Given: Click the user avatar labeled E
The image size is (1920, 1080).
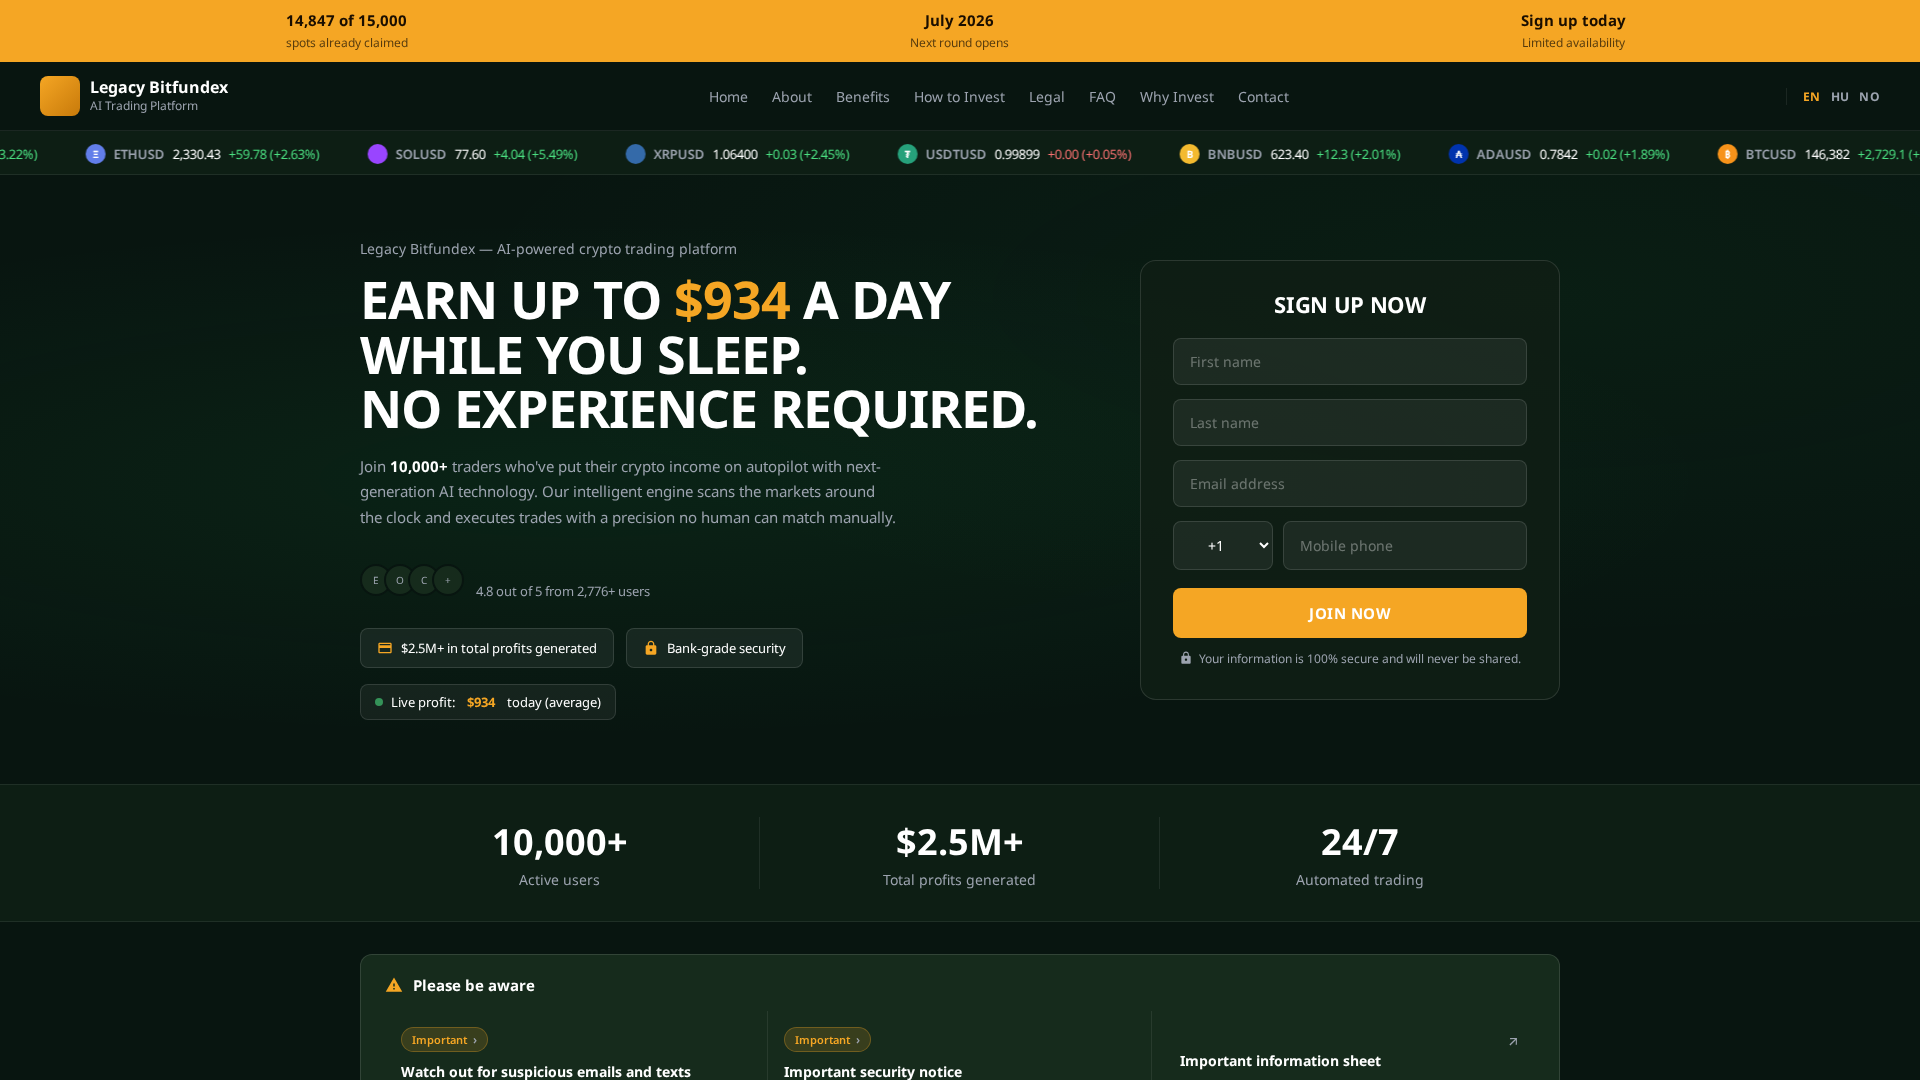Looking at the screenshot, I should pyautogui.click(x=375, y=580).
